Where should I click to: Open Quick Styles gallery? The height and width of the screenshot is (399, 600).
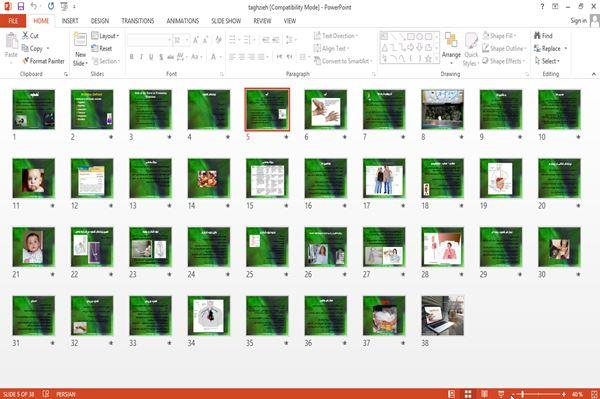pyautogui.click(x=471, y=49)
